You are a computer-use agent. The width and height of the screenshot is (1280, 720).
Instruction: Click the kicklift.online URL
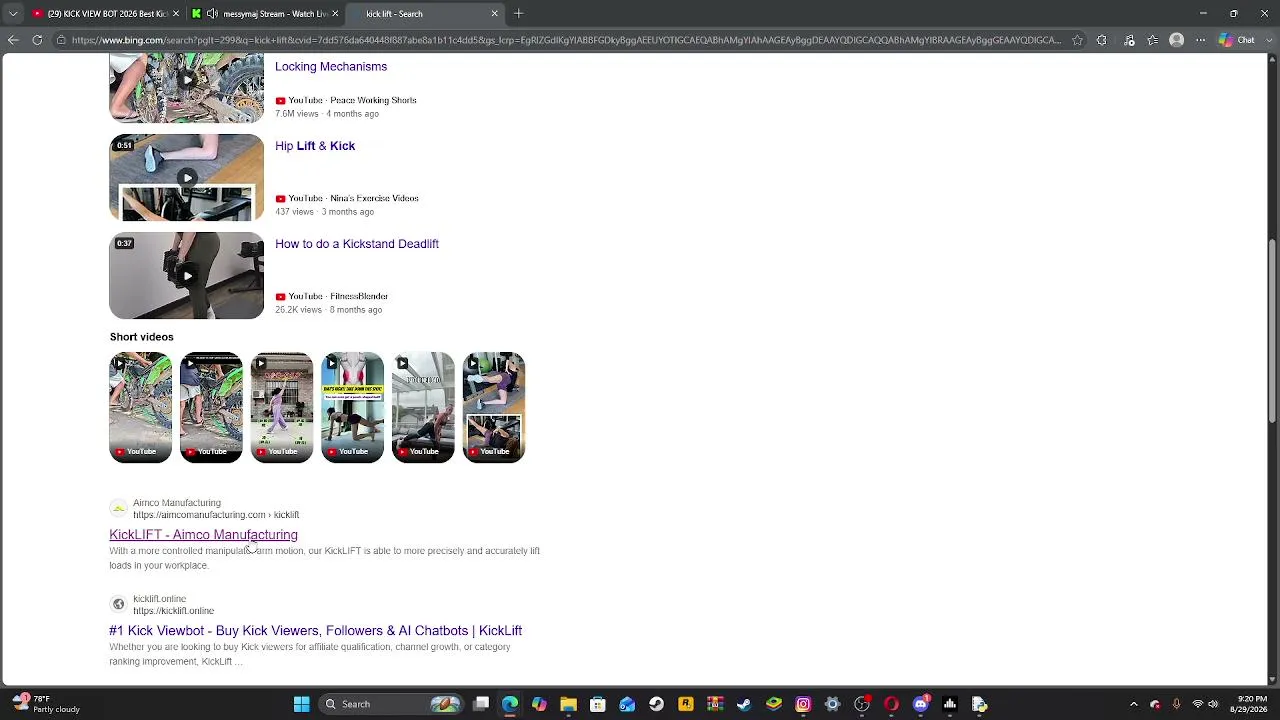pos(173,611)
